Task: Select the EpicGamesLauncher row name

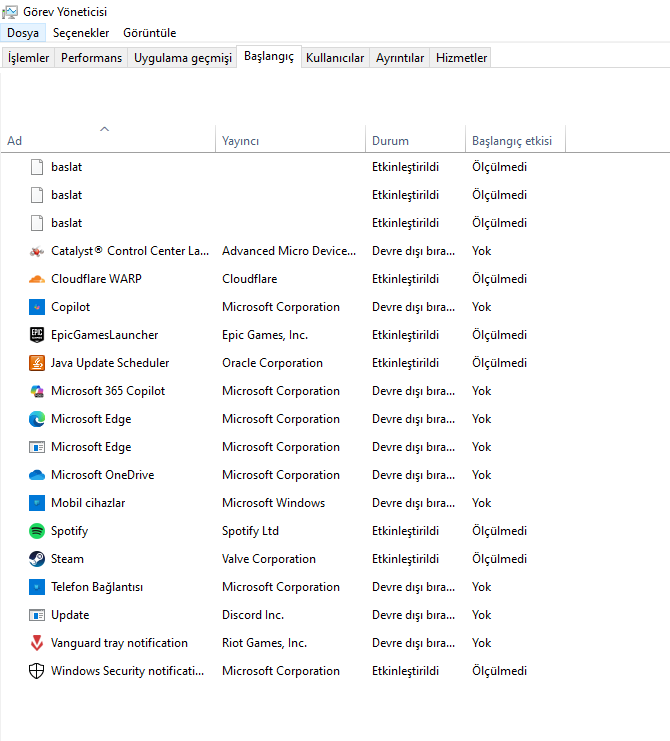Action: click(104, 335)
